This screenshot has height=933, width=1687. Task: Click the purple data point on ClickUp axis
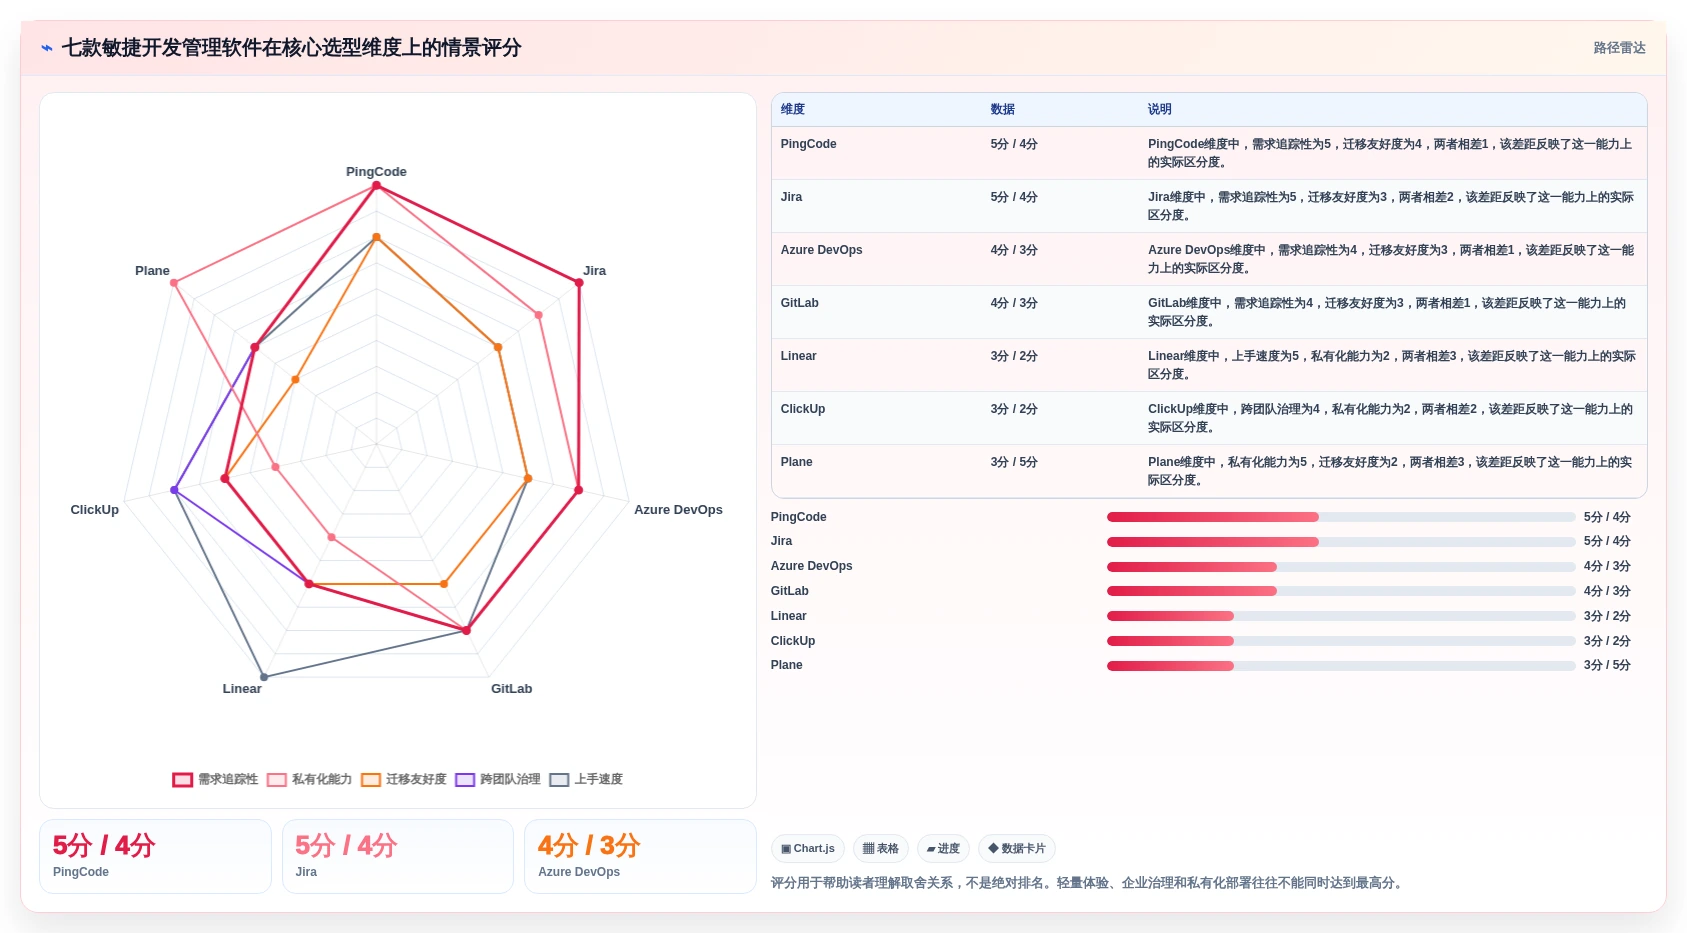(x=174, y=490)
